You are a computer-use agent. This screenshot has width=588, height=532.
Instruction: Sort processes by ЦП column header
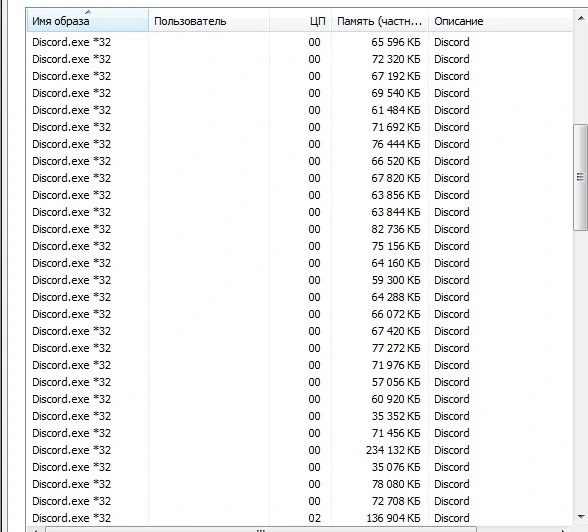coord(300,21)
